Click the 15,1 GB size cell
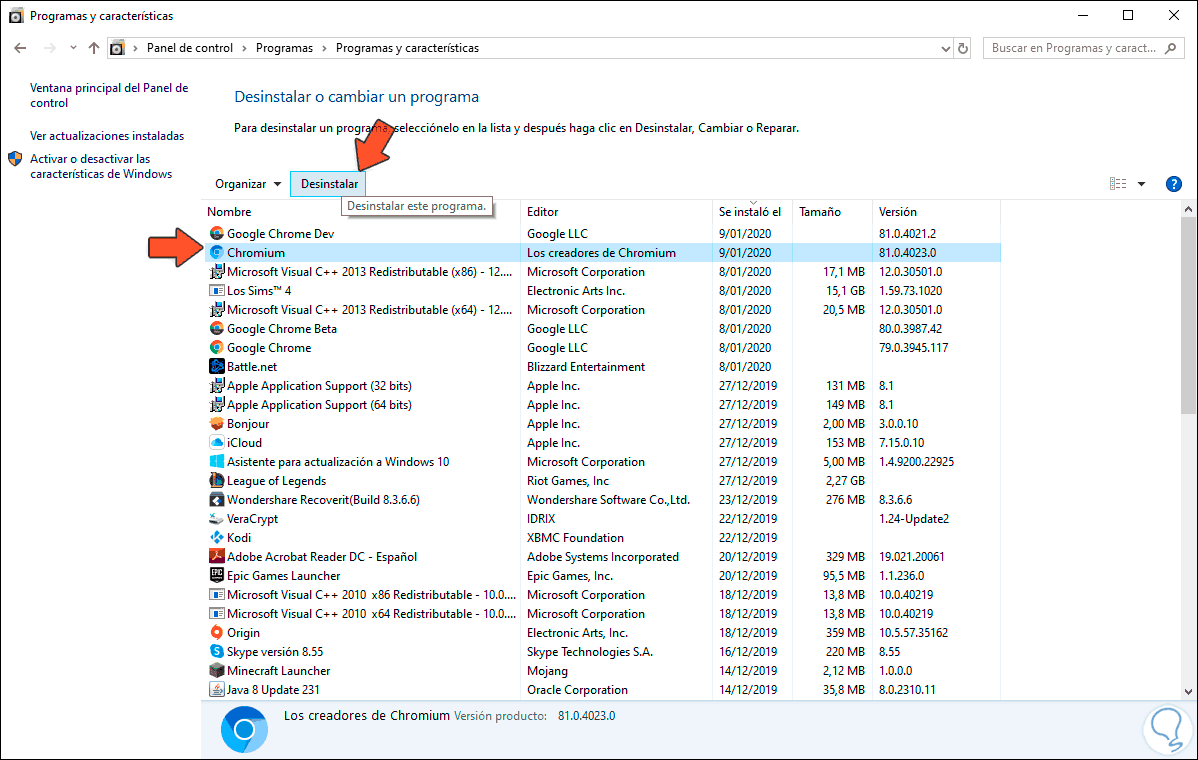The height and width of the screenshot is (760, 1198). click(x=845, y=291)
